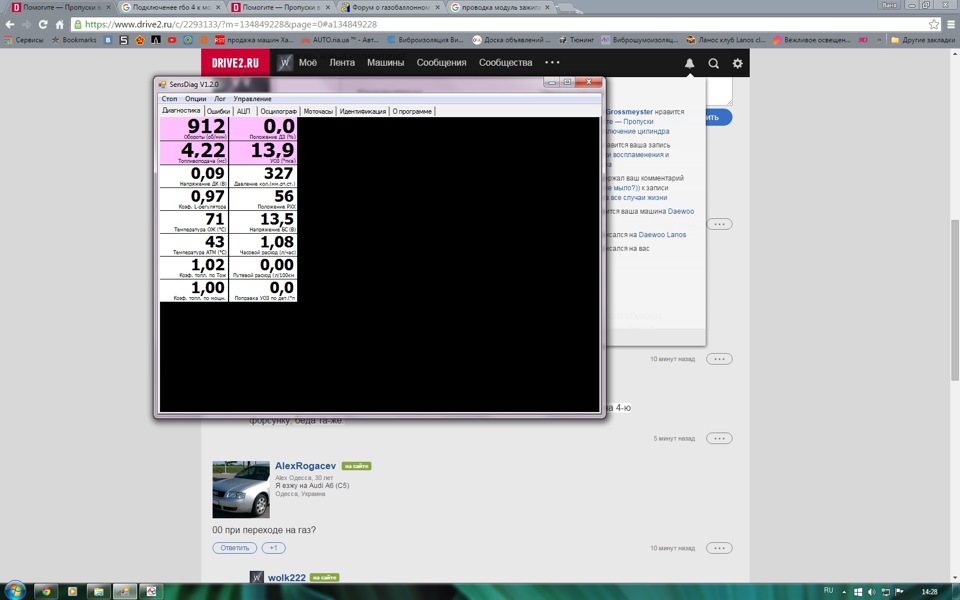The width and height of the screenshot is (960, 600).
Task: Click the search magnifier icon on DRIVE2
Action: click(x=714, y=63)
